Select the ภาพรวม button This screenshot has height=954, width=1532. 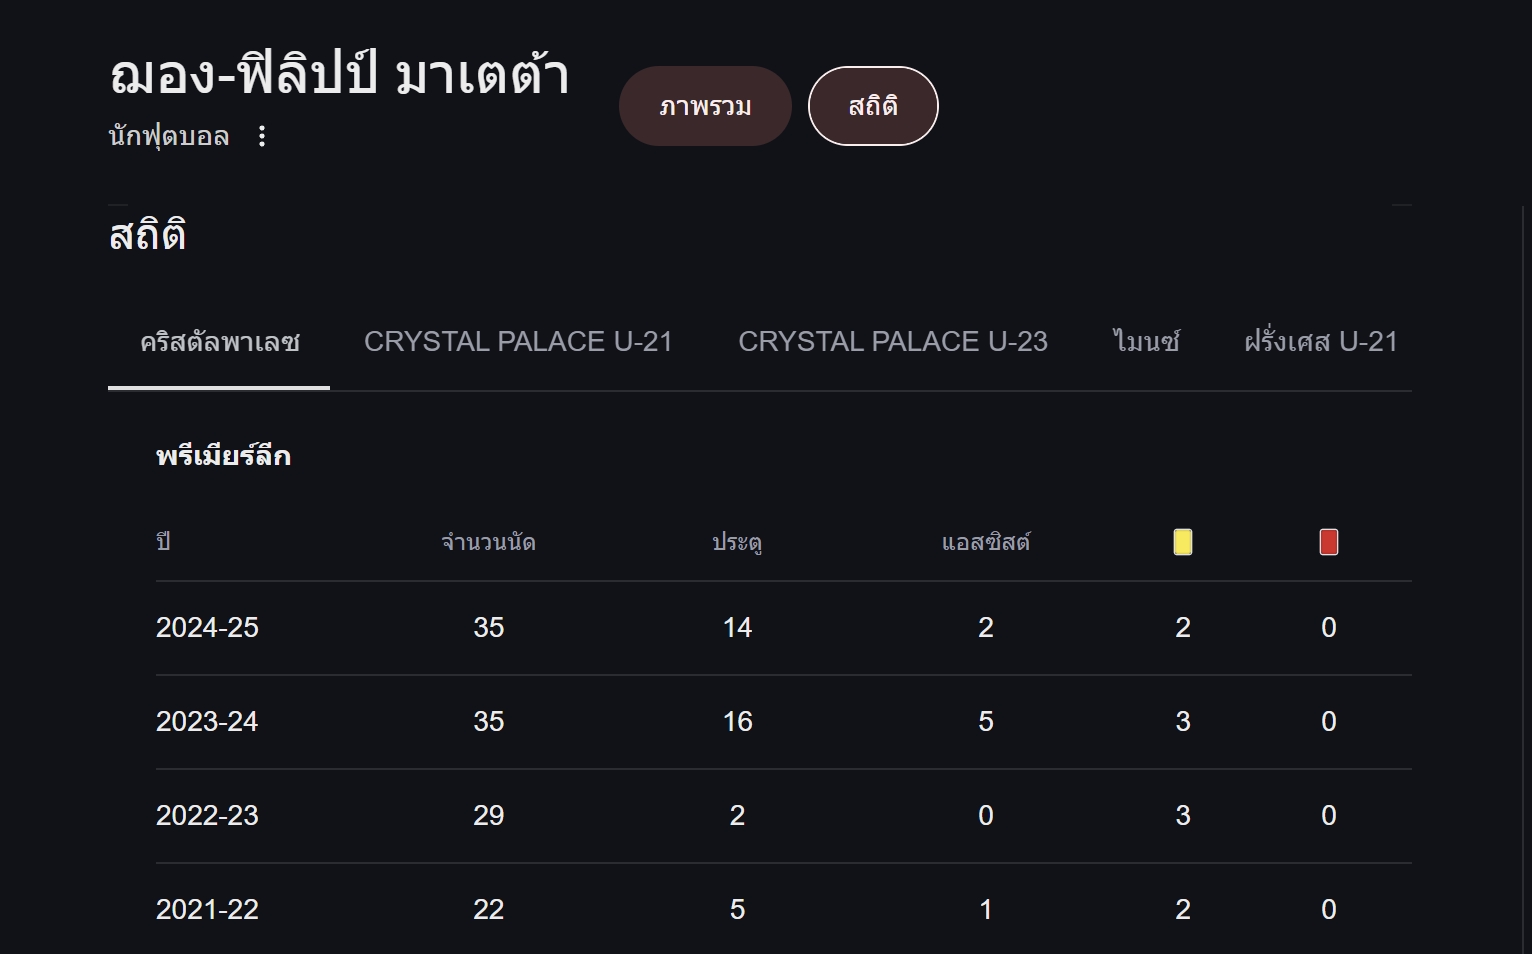pyautogui.click(x=705, y=106)
